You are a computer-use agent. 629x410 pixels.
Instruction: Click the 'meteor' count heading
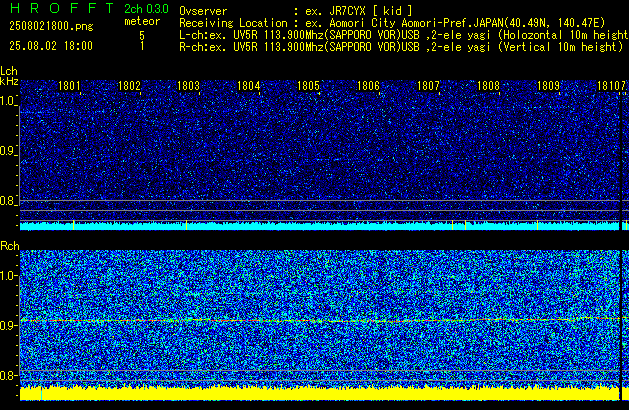(142, 21)
